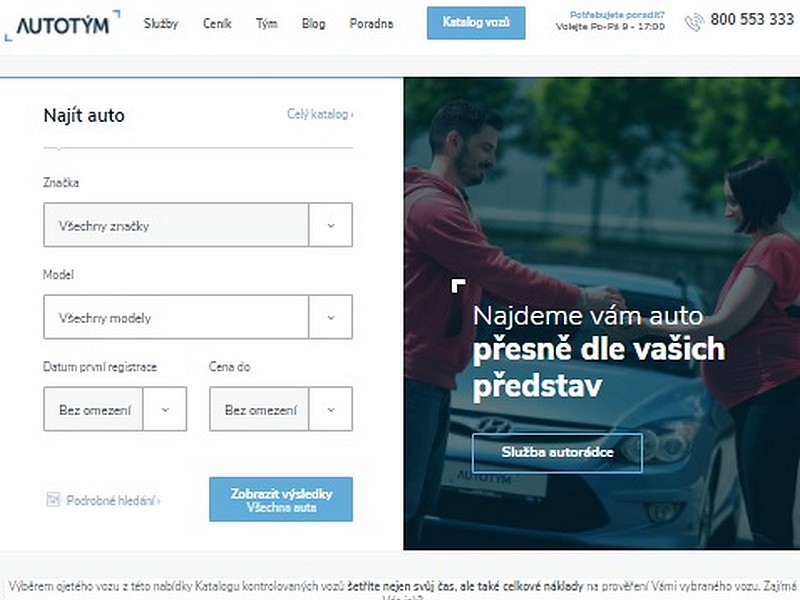This screenshot has width=800, height=600.
Task: Expand the Značka dropdown arrow
Action: [331, 225]
